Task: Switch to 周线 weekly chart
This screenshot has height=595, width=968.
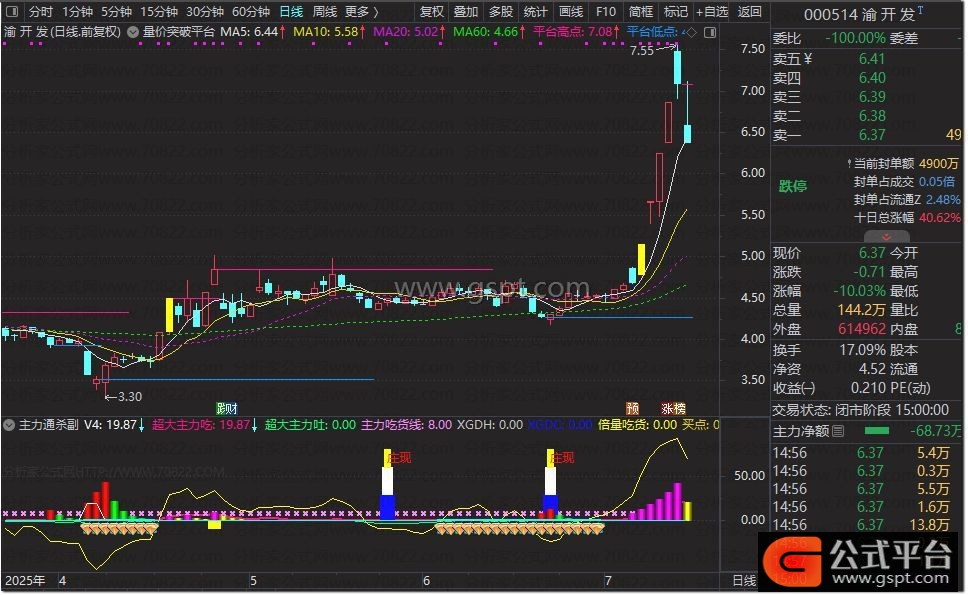Action: click(325, 12)
